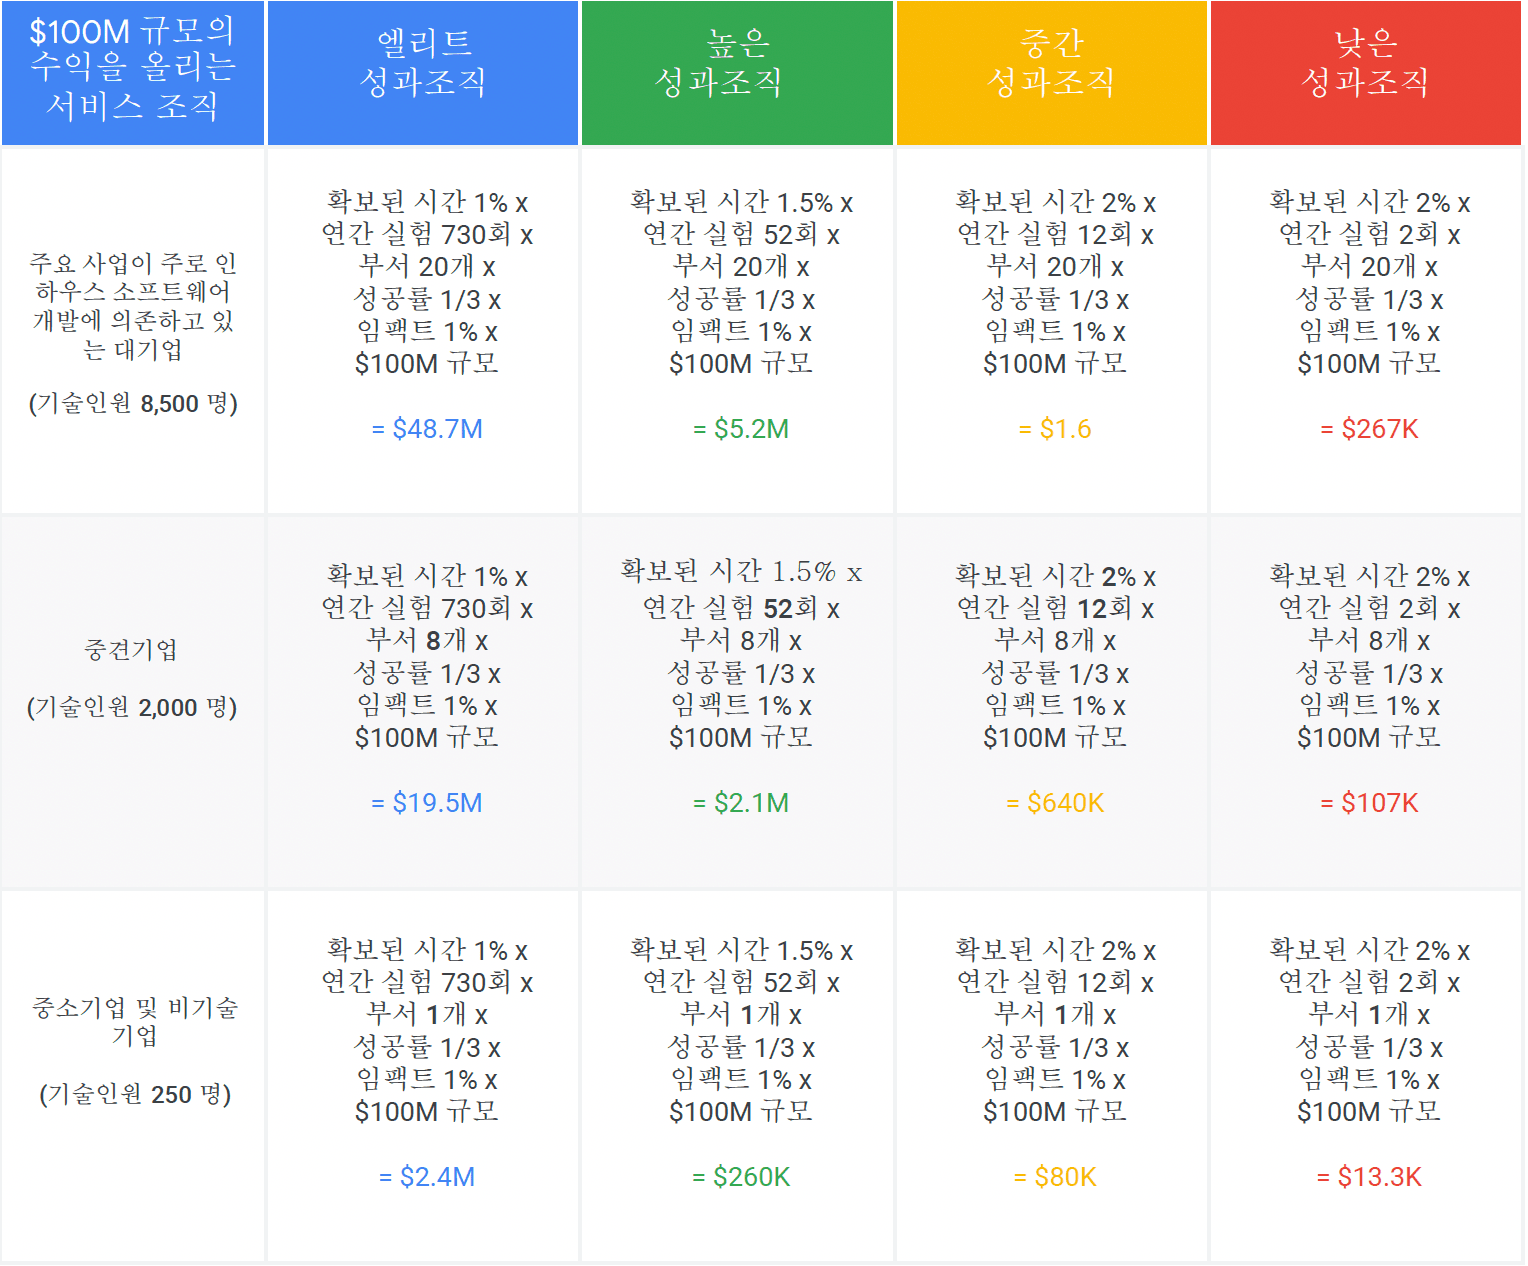Click the '$100M 규모의 수익을 올리는 서비스 조직' header cell
1528x1266 pixels.
point(133,73)
